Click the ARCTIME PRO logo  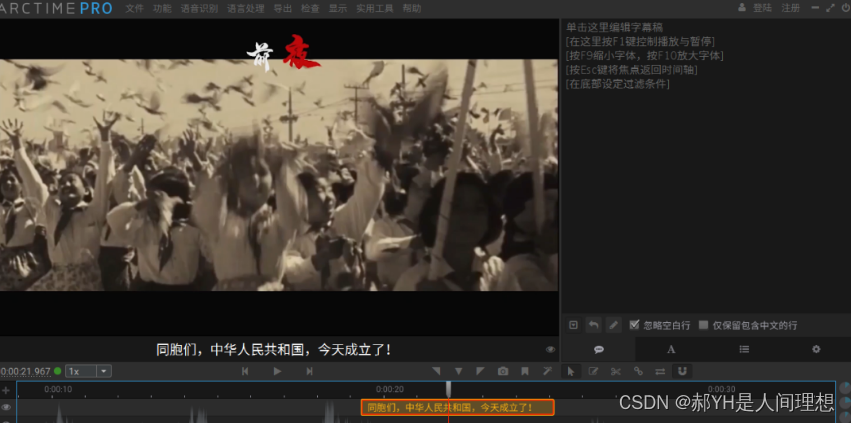tap(56, 8)
